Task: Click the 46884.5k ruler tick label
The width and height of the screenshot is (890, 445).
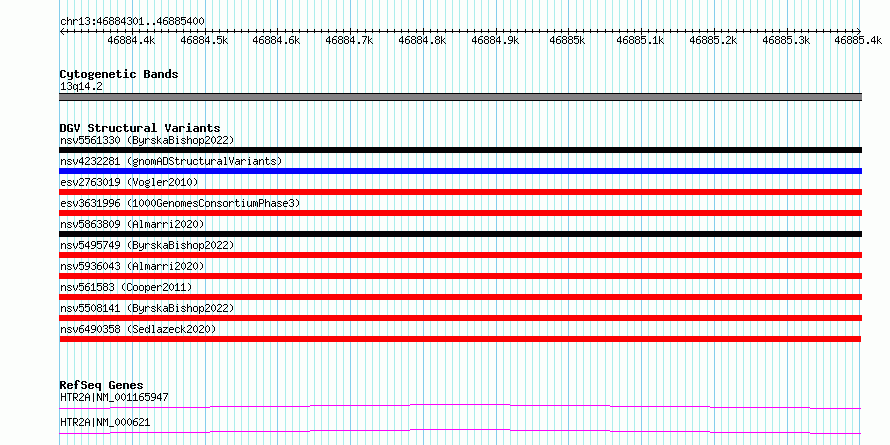Action: [x=204, y=40]
